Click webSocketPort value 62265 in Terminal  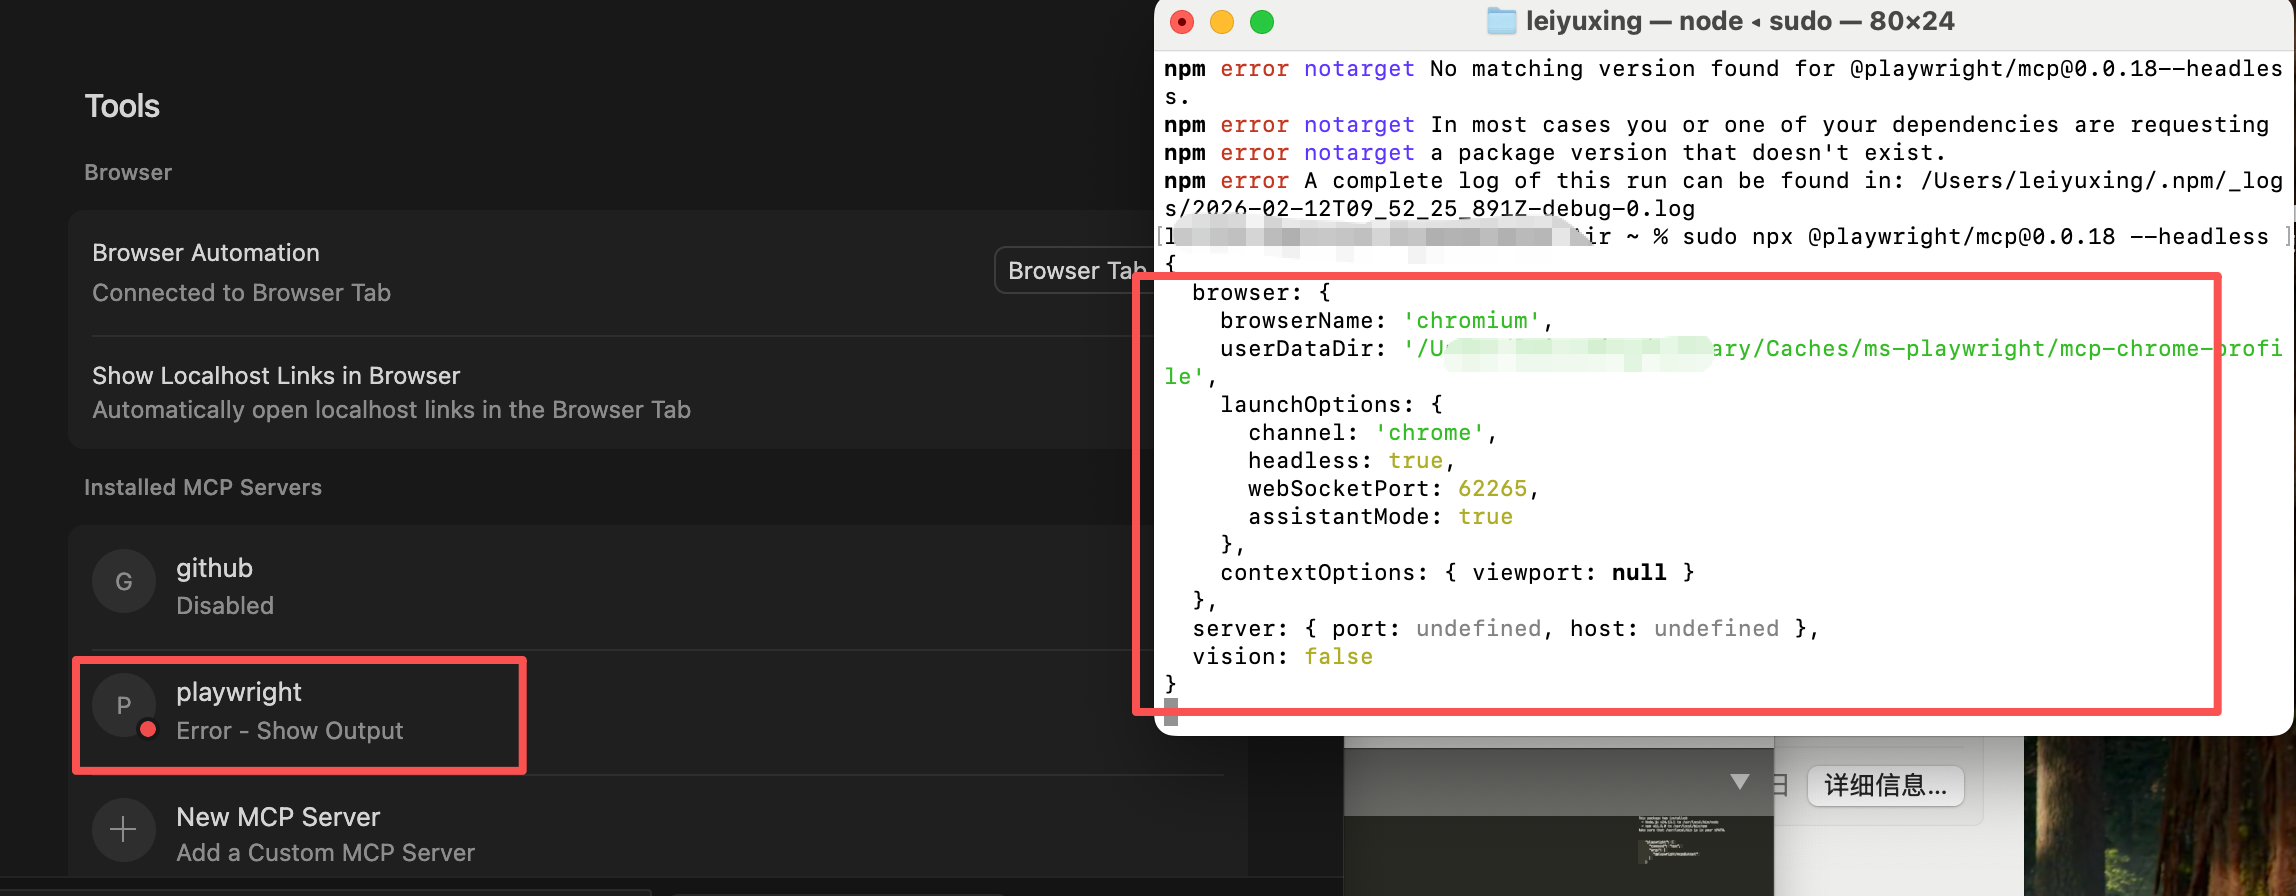(1492, 489)
